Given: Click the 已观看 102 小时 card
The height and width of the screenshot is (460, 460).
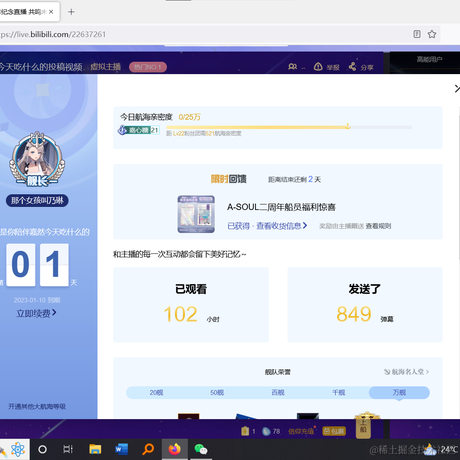Looking at the screenshot, I should (191, 304).
